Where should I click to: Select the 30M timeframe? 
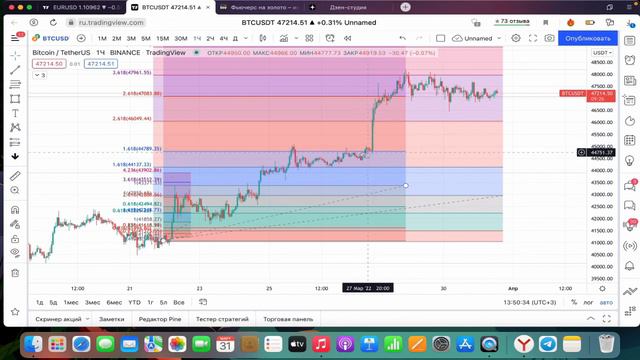tap(181, 38)
